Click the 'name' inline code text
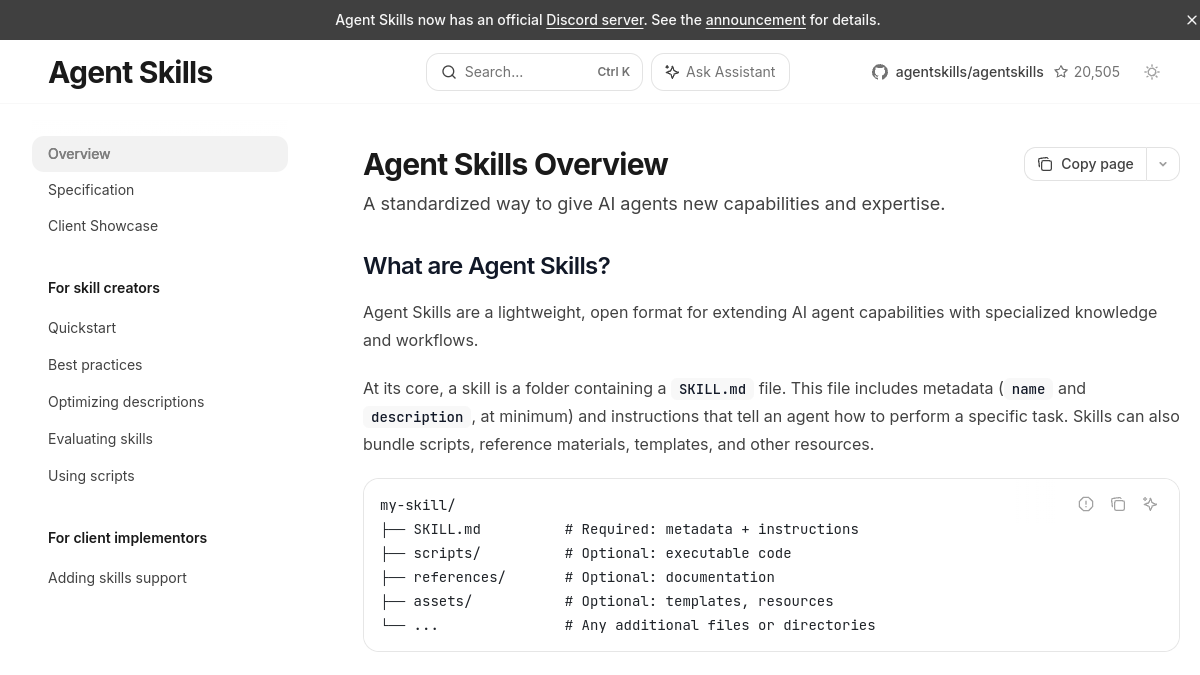 [1028, 389]
